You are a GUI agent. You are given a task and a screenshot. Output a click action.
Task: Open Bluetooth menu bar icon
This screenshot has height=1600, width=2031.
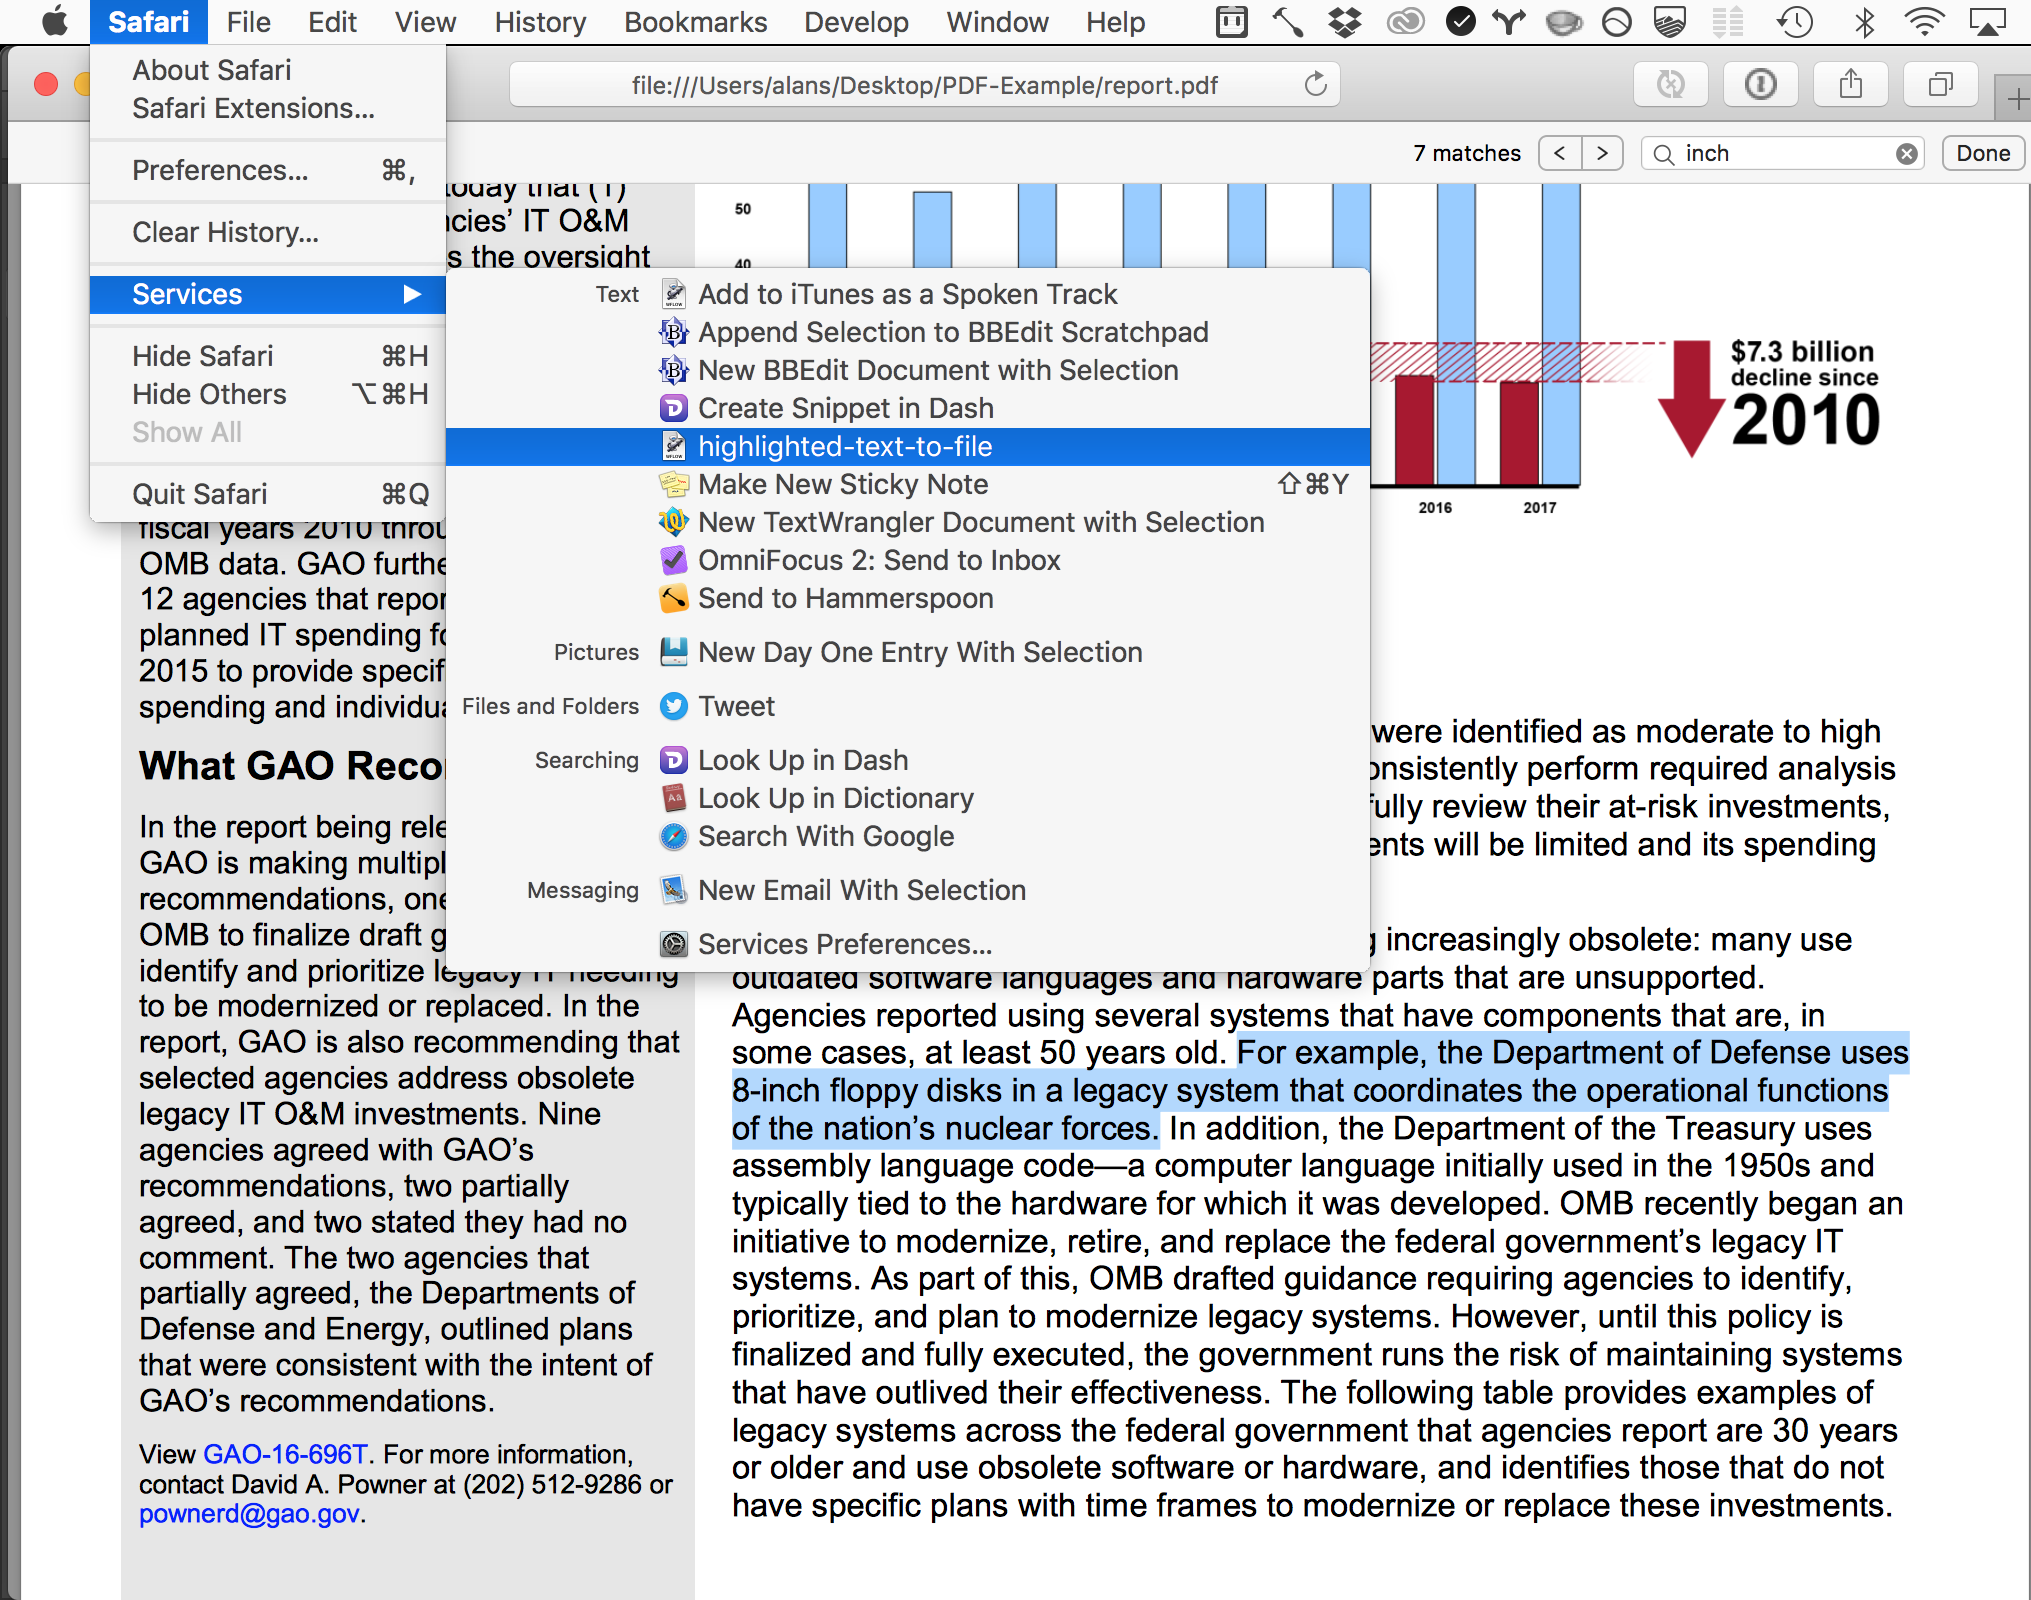pos(1864,22)
